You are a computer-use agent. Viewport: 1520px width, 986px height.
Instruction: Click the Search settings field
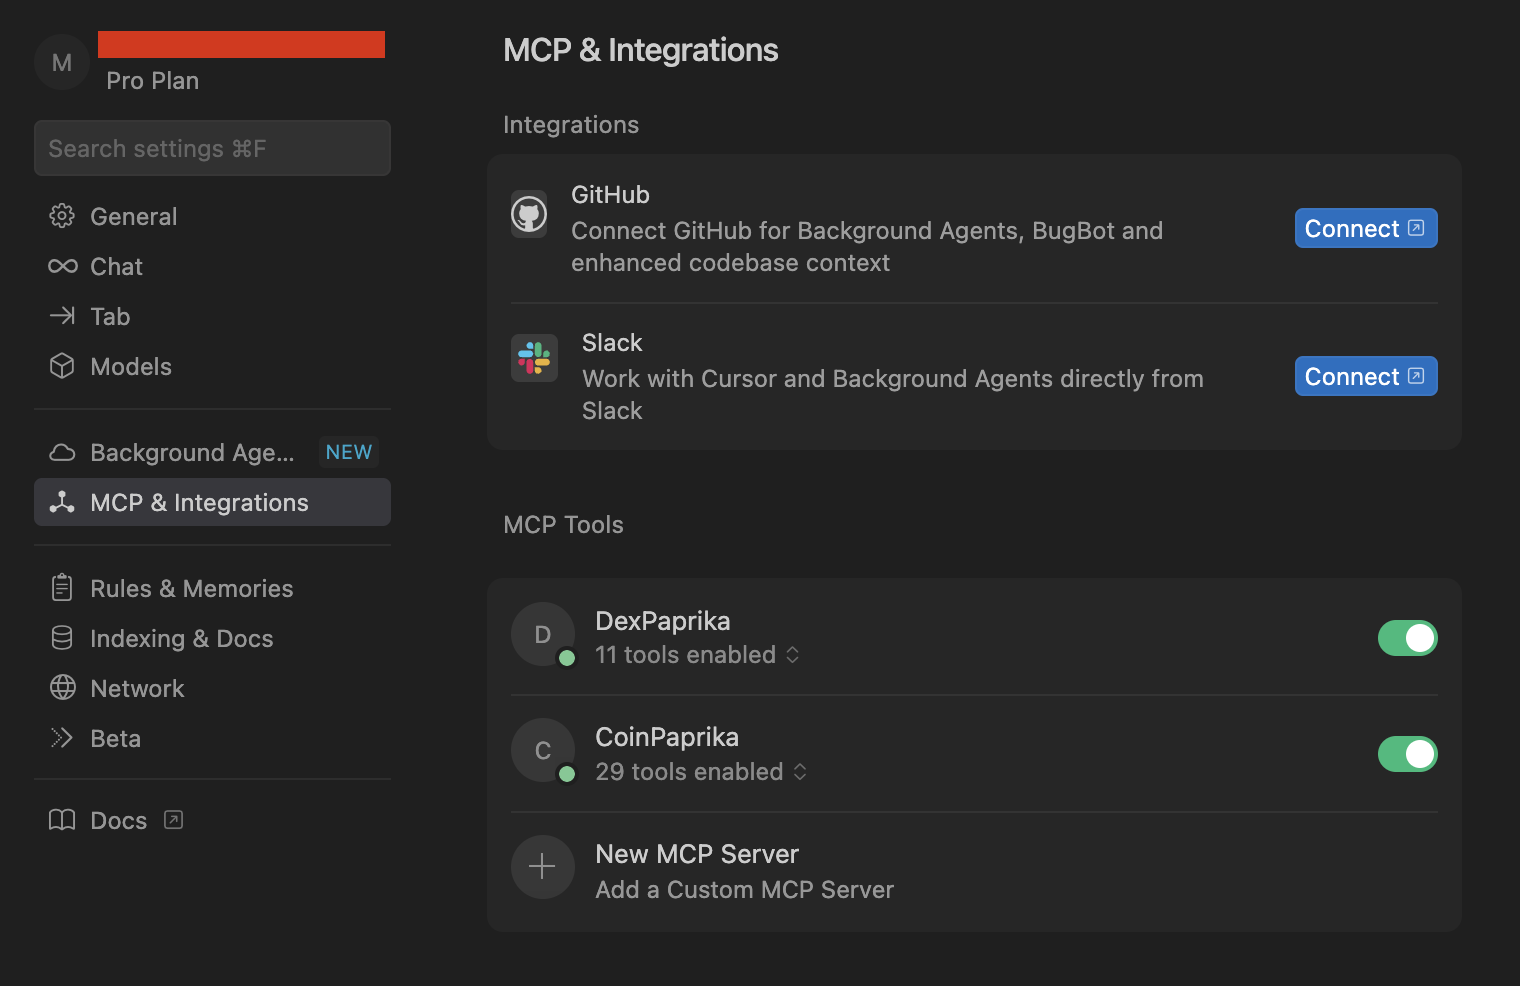coord(212,148)
